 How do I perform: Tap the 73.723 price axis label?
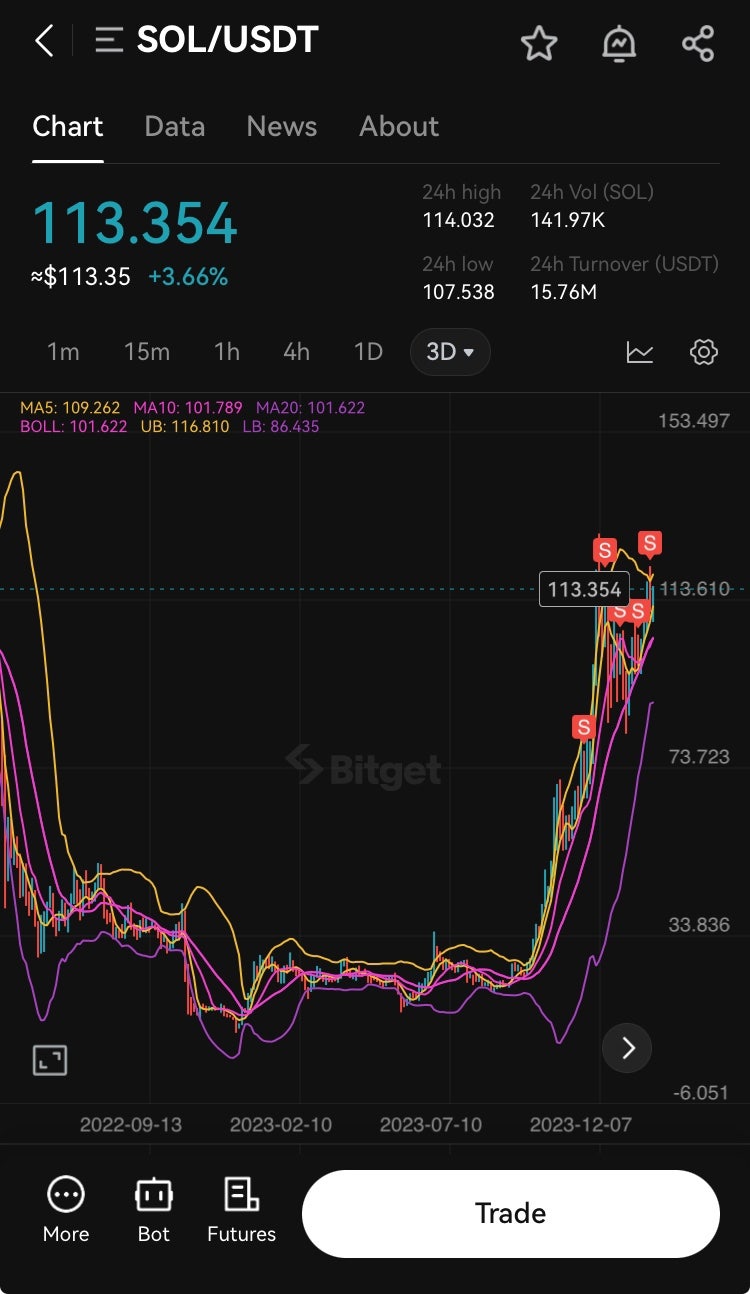click(x=699, y=757)
